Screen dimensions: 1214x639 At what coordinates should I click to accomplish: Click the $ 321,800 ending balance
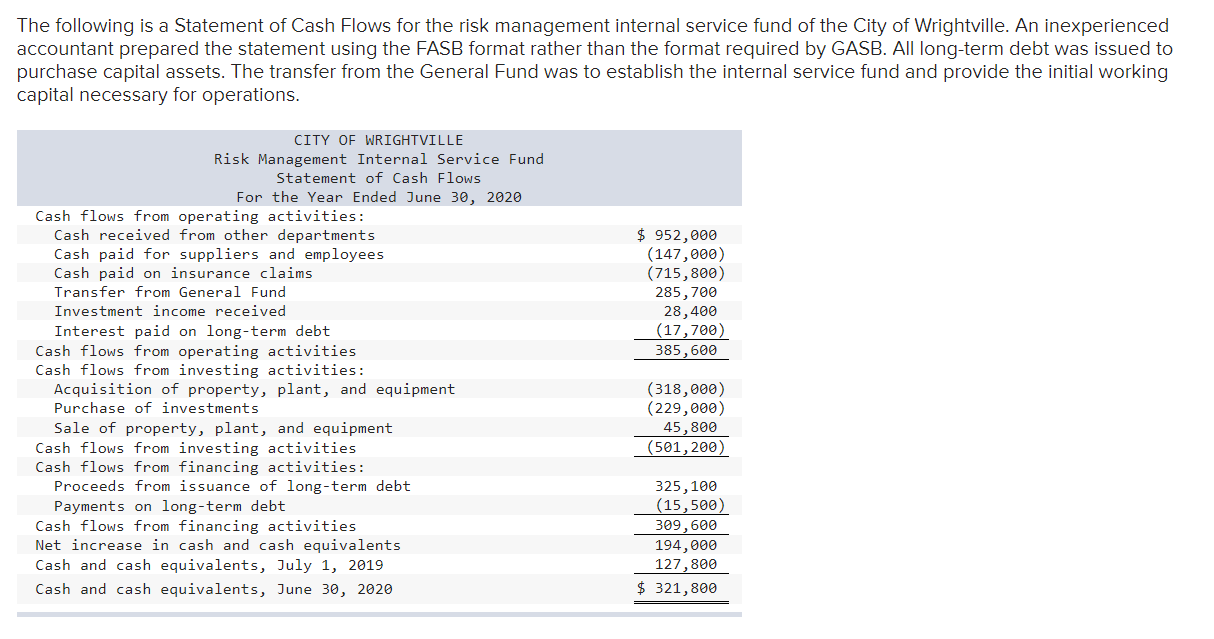click(x=677, y=588)
